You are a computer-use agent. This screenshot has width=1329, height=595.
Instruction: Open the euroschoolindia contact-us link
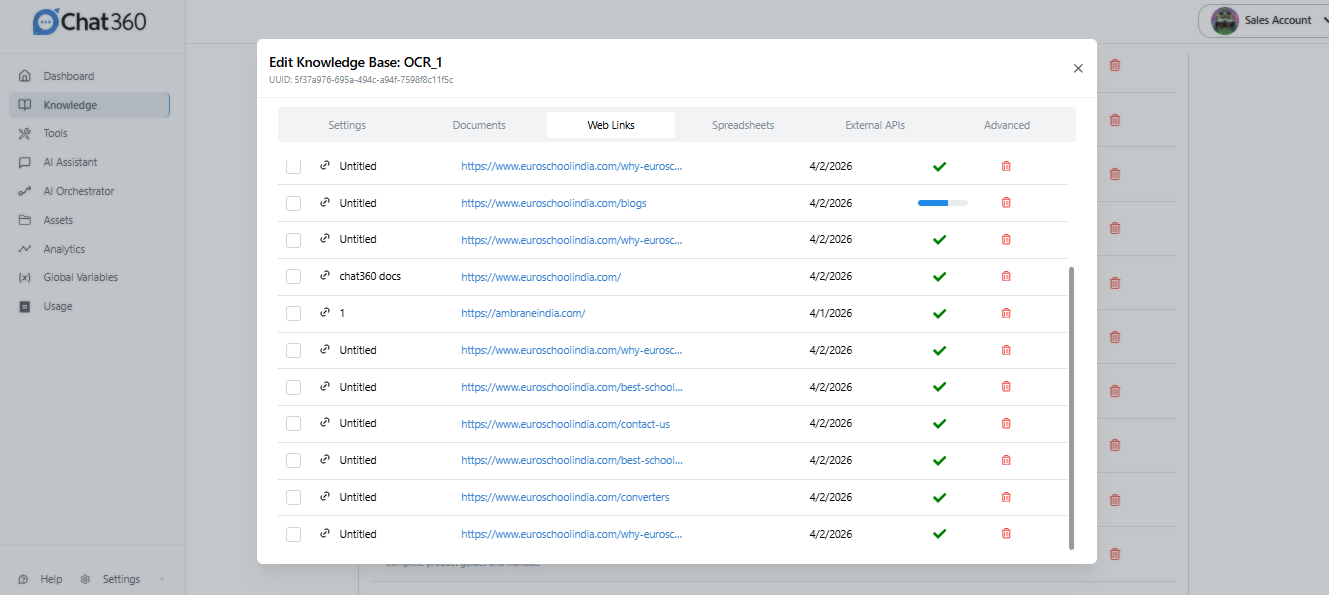tap(566, 423)
